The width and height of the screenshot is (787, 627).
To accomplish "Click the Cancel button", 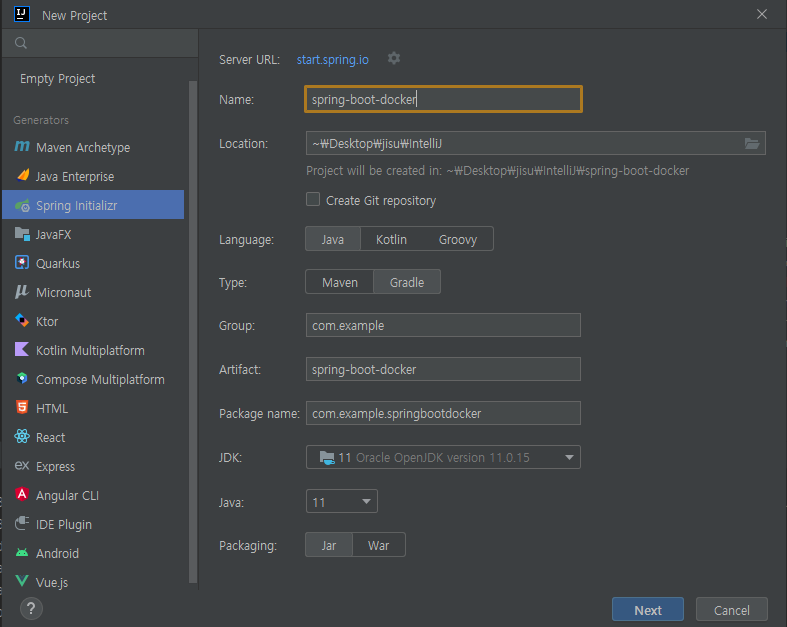I will pos(731,610).
